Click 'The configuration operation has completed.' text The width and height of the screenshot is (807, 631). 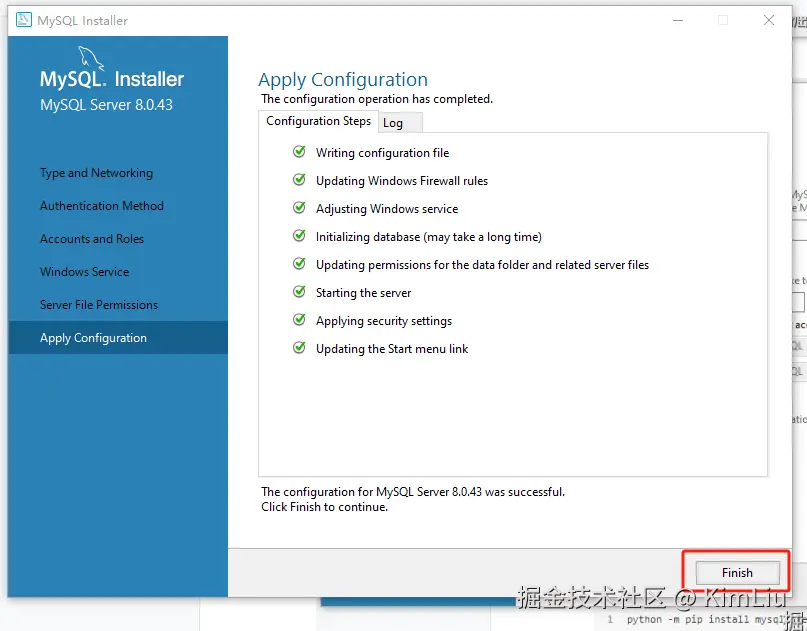click(377, 99)
